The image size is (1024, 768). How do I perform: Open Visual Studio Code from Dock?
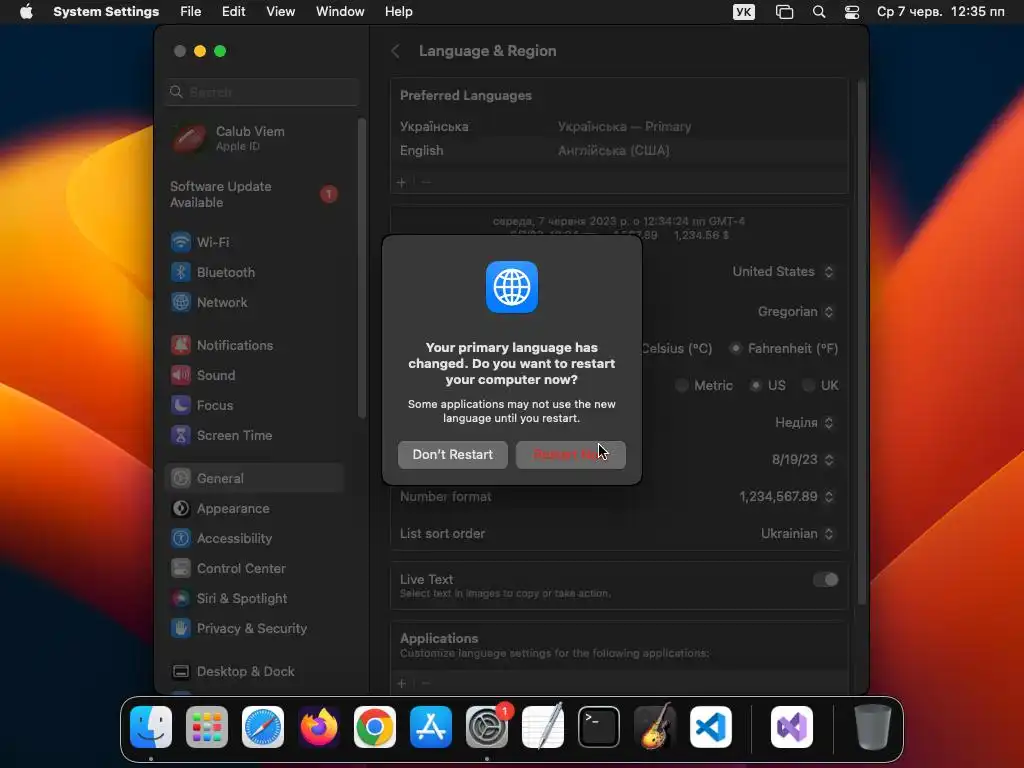[x=711, y=727]
